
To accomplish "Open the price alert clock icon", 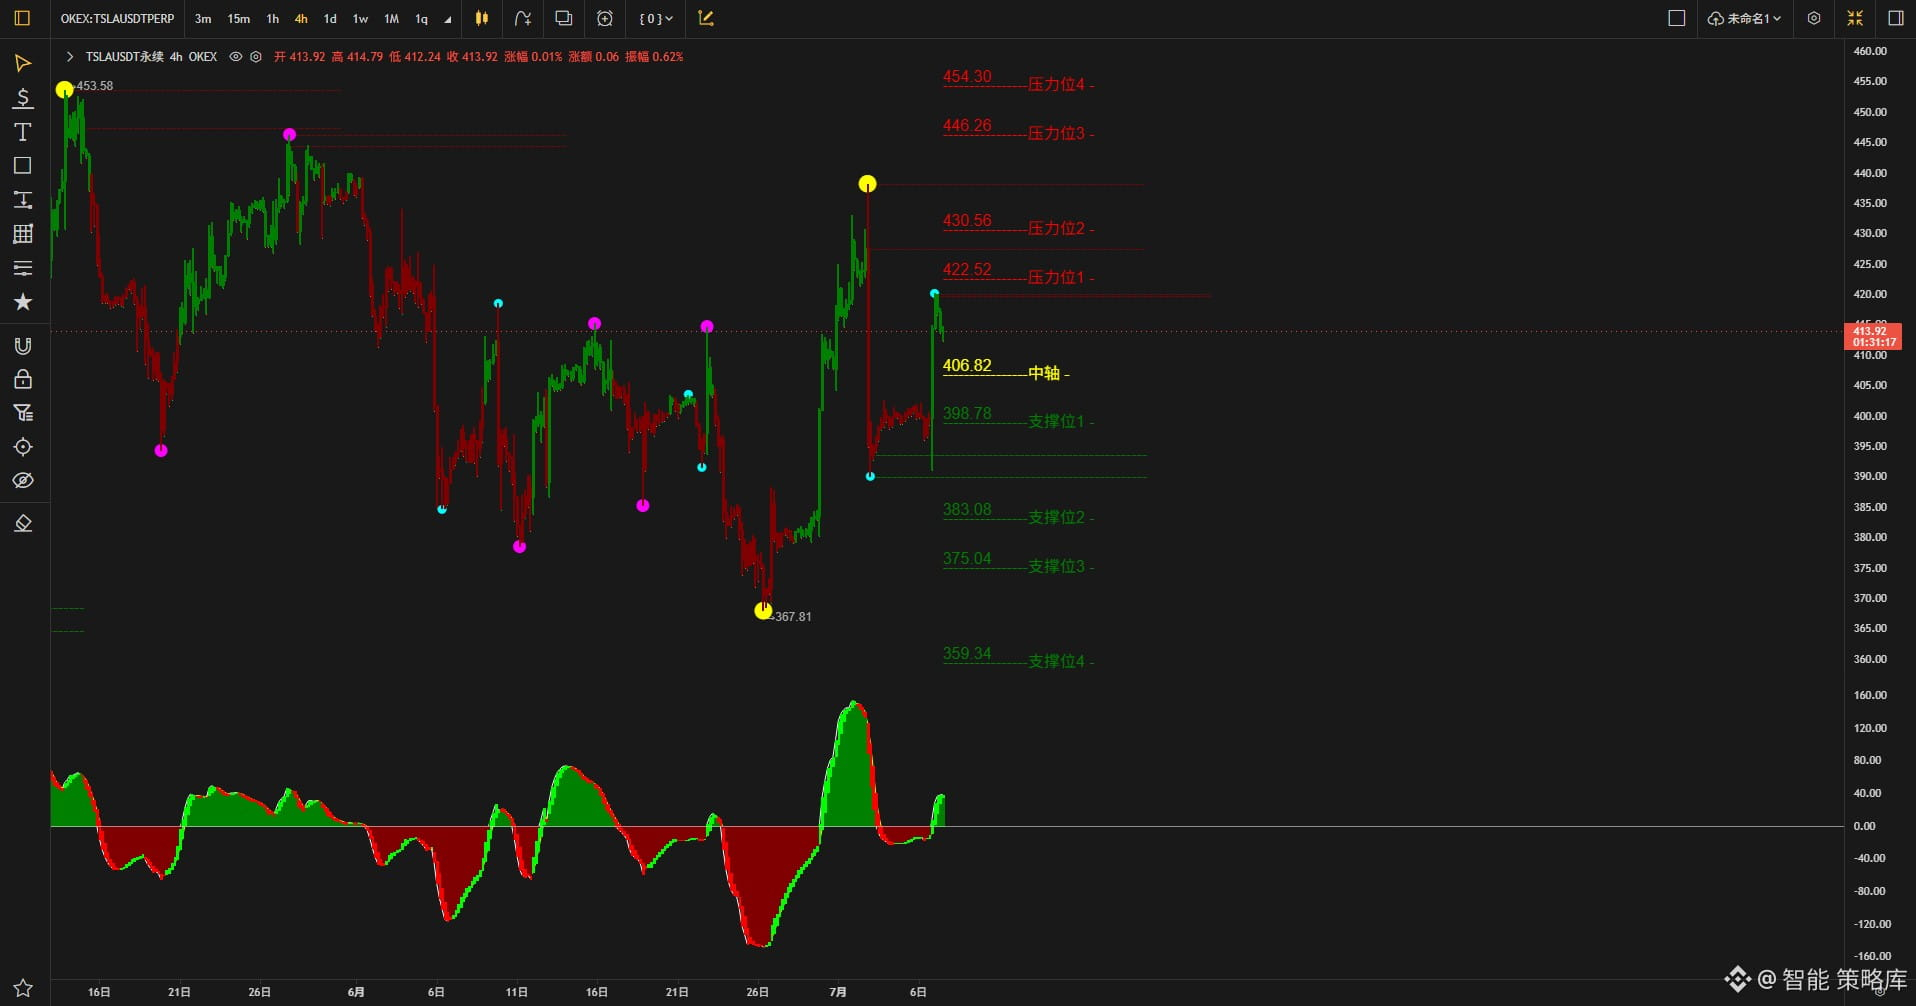I will tap(605, 18).
